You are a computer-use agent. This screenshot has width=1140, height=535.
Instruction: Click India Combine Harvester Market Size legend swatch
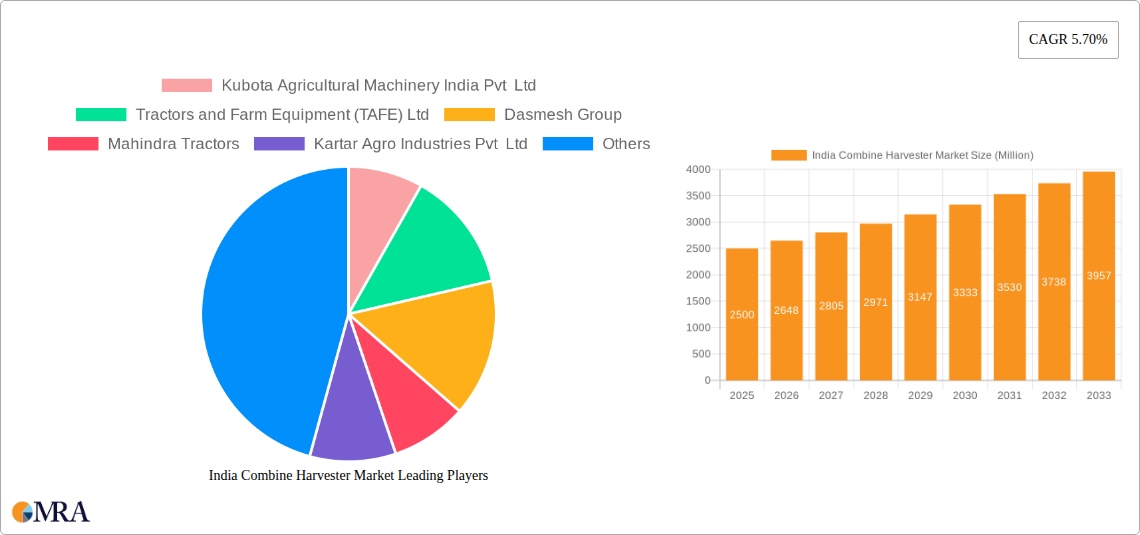point(789,155)
